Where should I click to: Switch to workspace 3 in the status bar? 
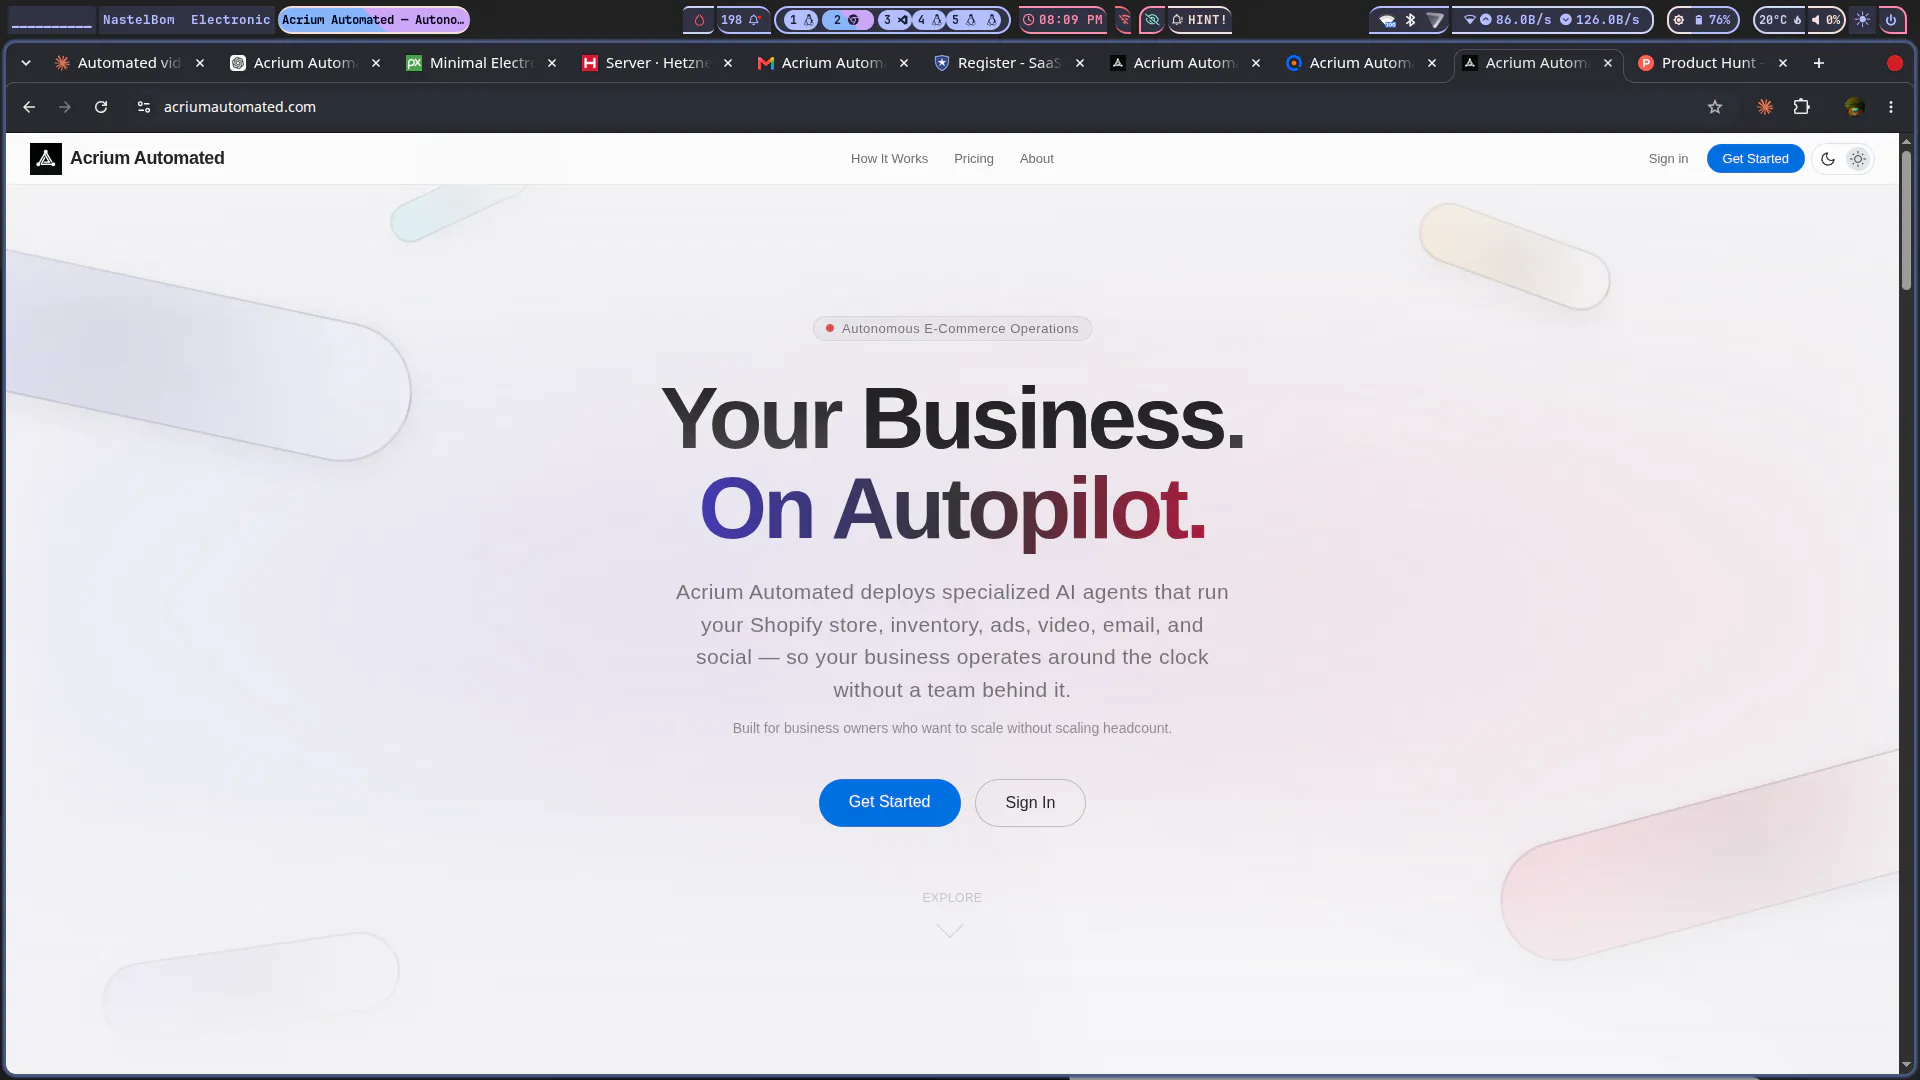click(894, 20)
